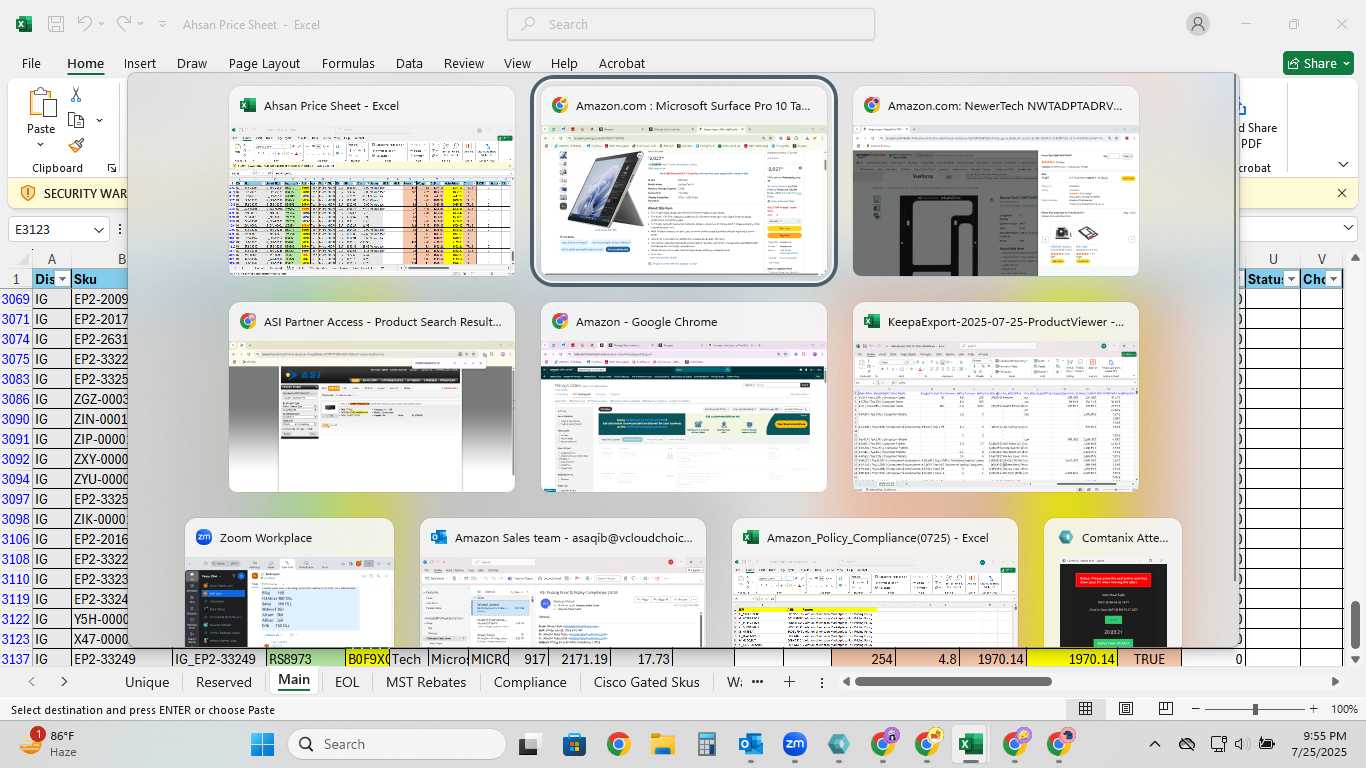Viewport: 1366px width, 768px height.
Task: Click the Windows taskbar Search box
Action: coord(397,744)
